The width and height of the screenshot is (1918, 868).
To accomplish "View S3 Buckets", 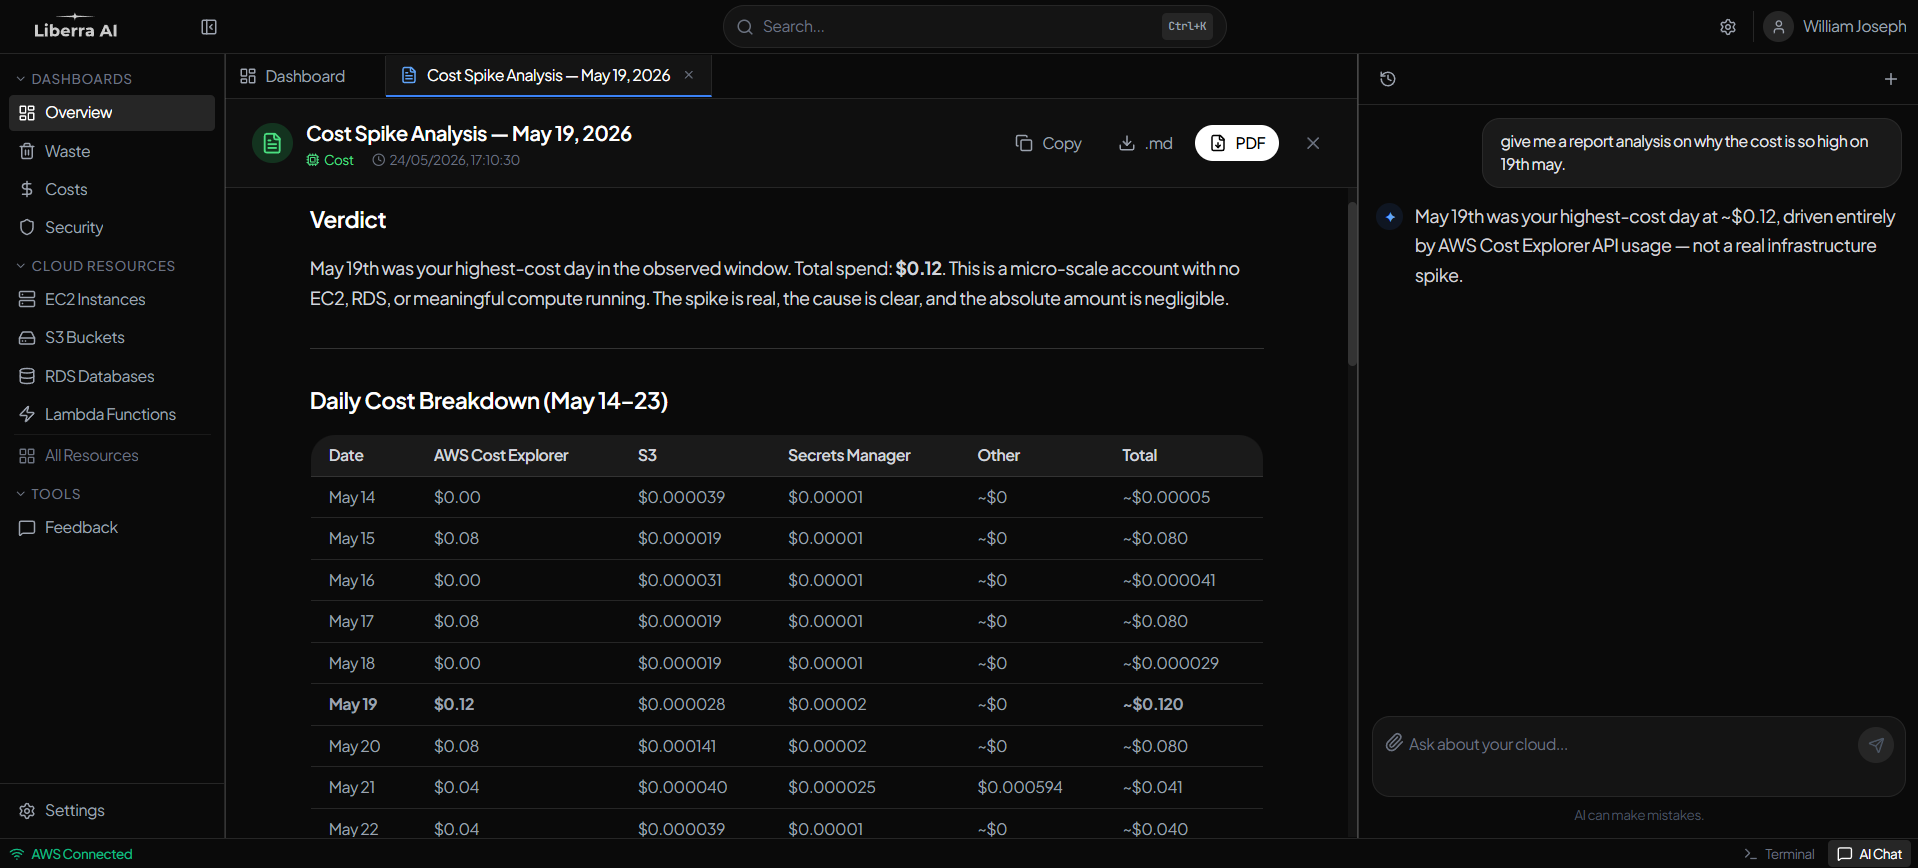I will (x=112, y=337).
